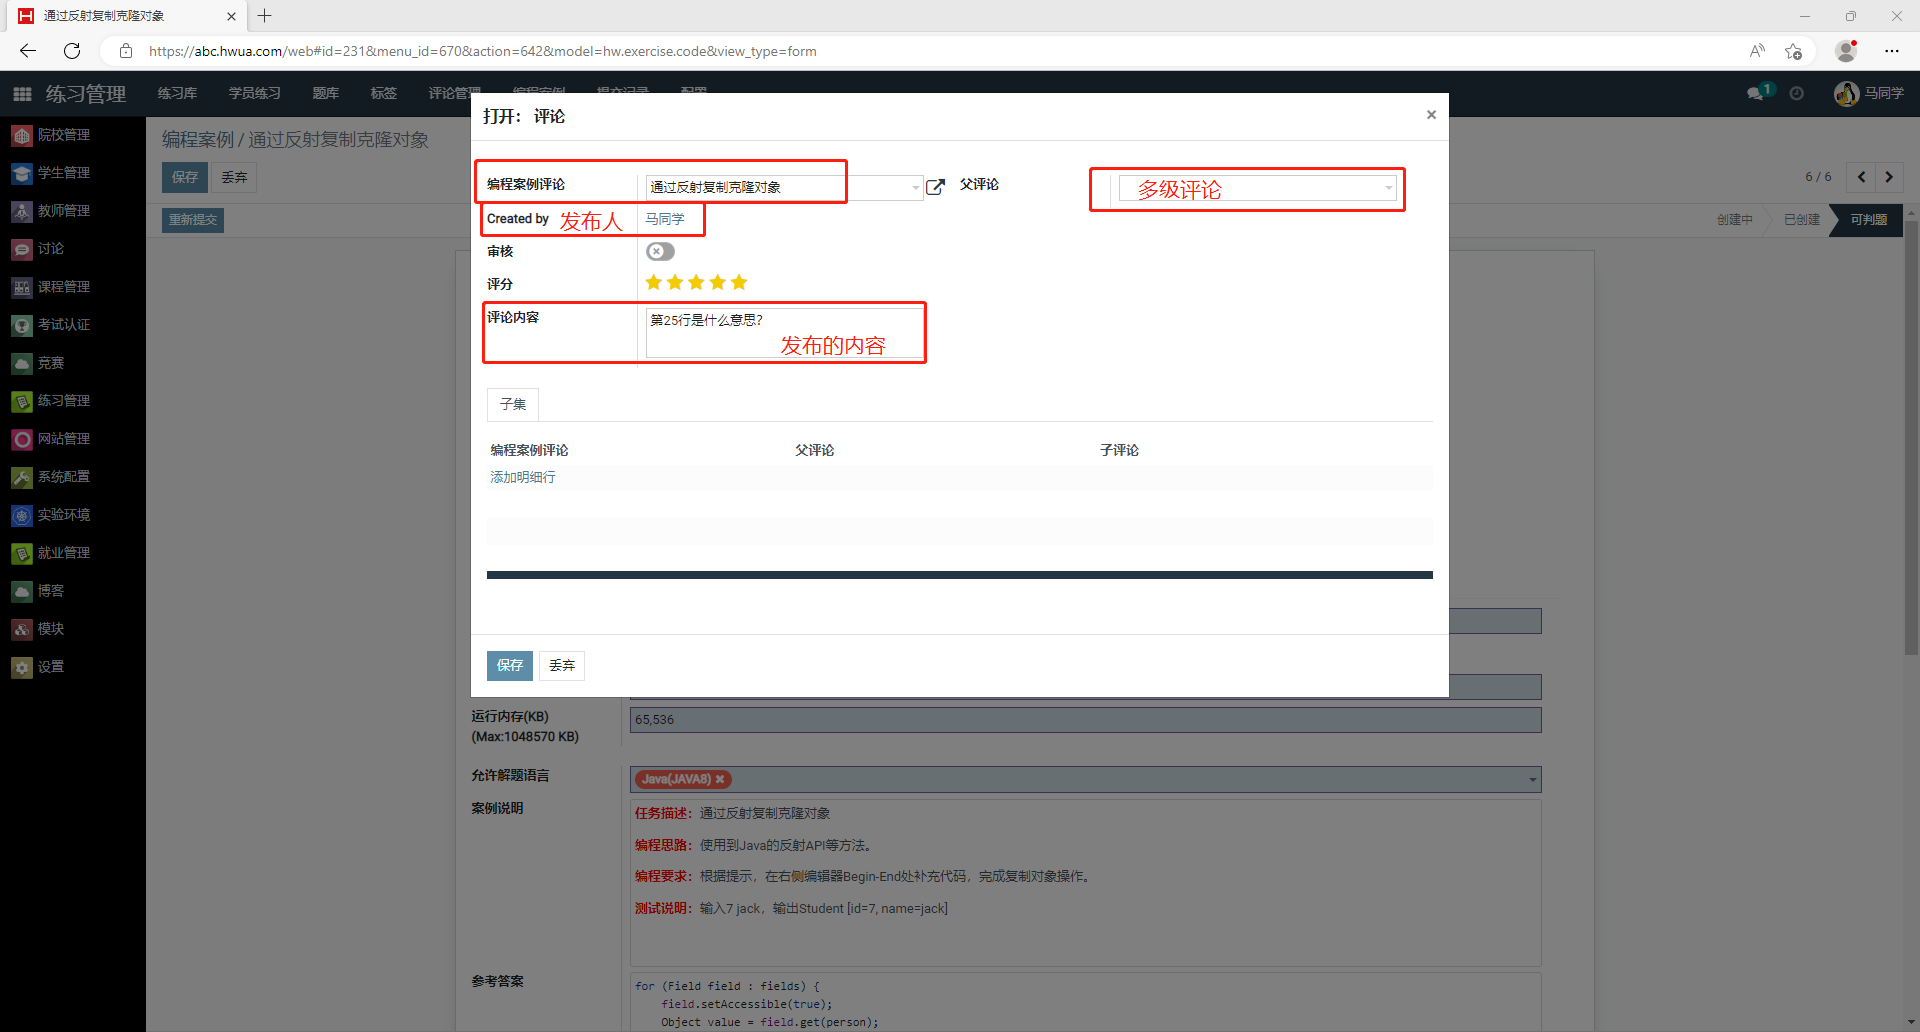Open the 练习库 menu
Image resolution: width=1920 pixels, height=1032 pixels.
[x=177, y=93]
